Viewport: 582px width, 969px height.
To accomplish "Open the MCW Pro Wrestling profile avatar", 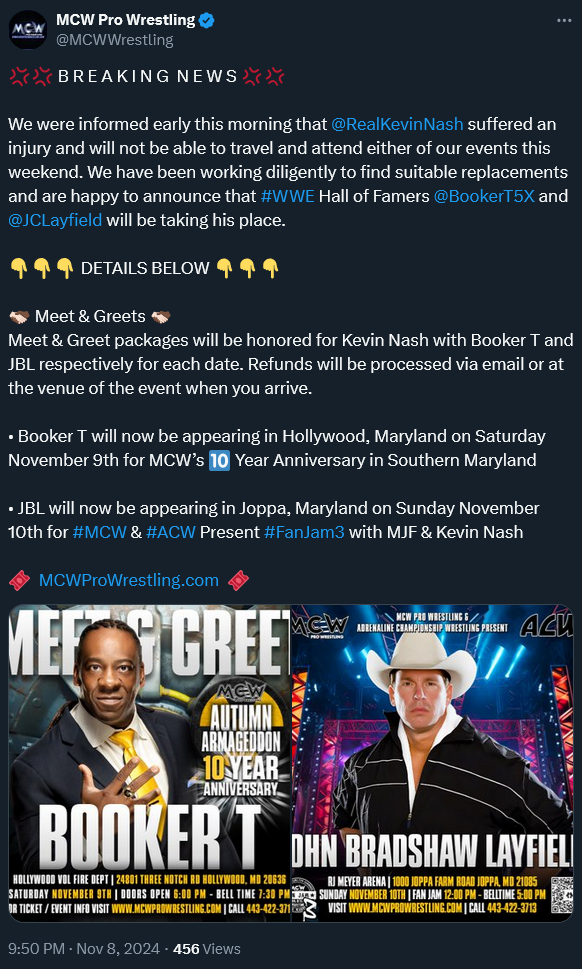I will 28,30.
